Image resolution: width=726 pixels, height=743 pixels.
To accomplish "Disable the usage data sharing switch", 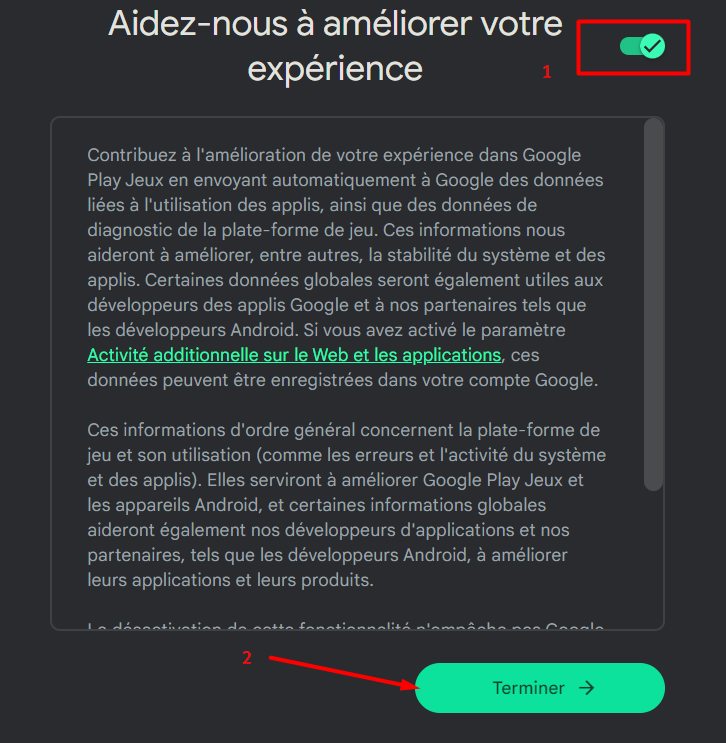I will (x=642, y=46).
